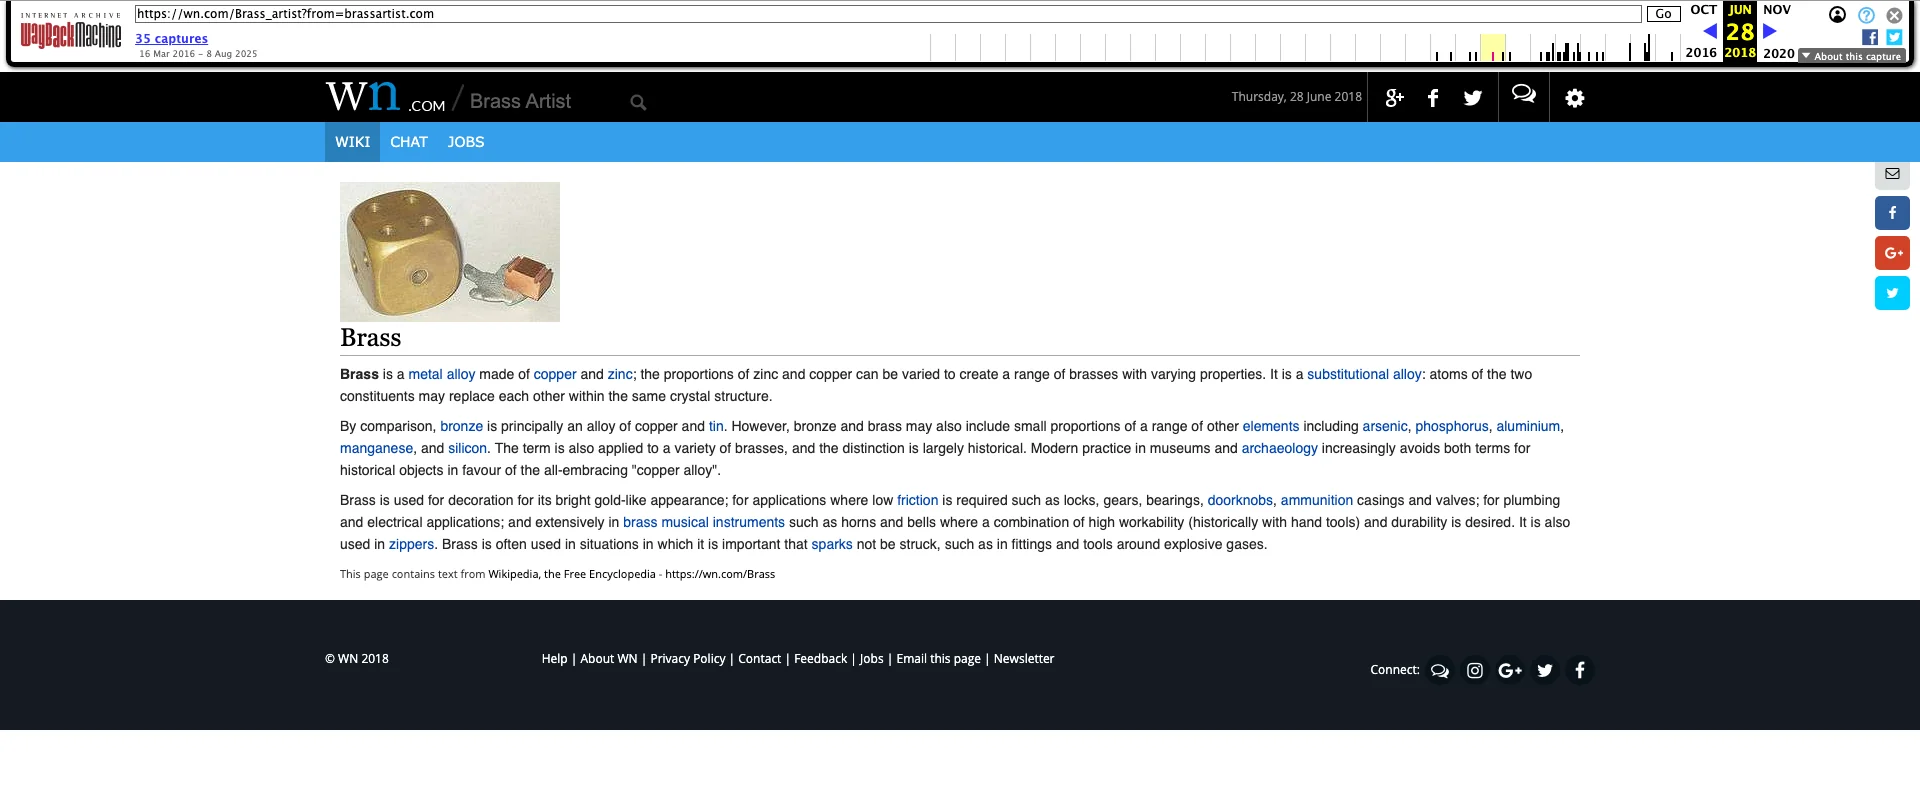
Task: Expand the About this capture dropdown
Action: click(x=1851, y=56)
